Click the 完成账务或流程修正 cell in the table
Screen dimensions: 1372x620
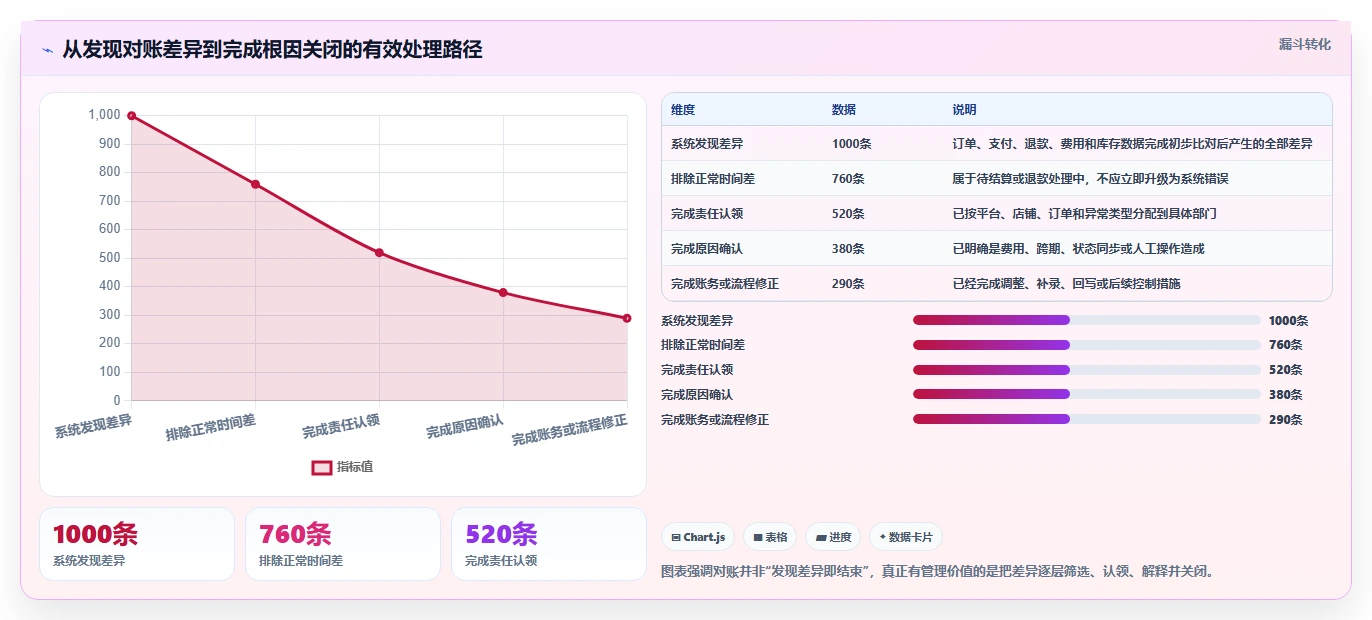(725, 284)
